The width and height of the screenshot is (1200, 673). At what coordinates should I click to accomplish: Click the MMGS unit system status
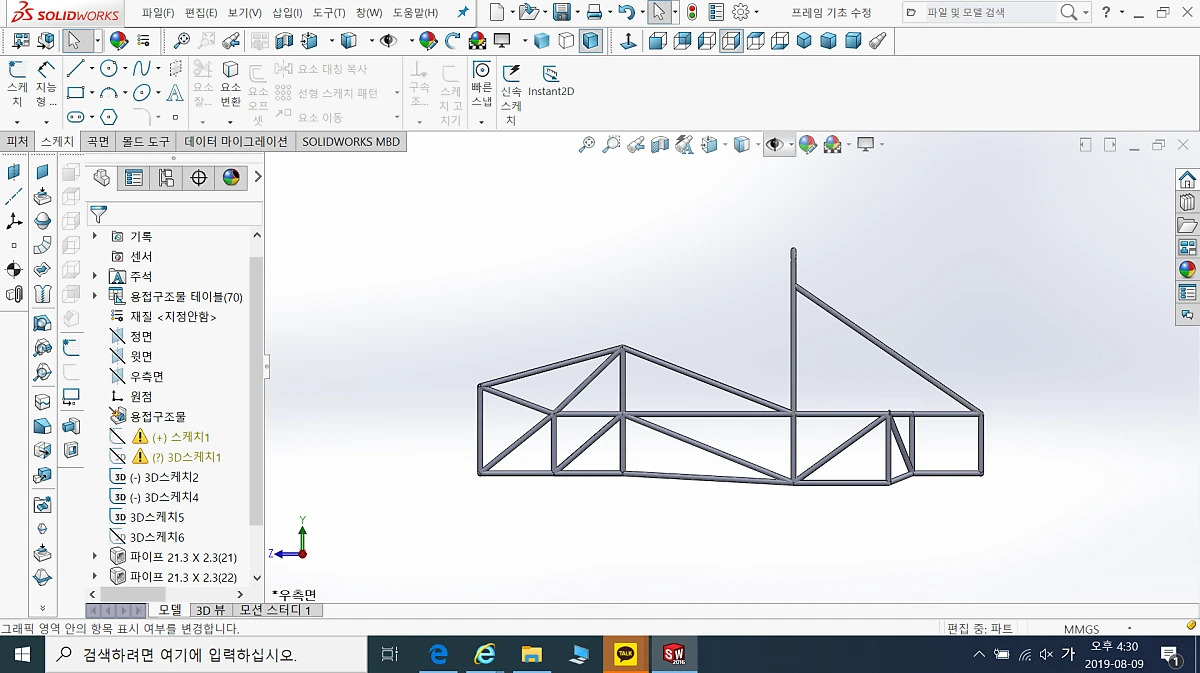coord(1081,629)
